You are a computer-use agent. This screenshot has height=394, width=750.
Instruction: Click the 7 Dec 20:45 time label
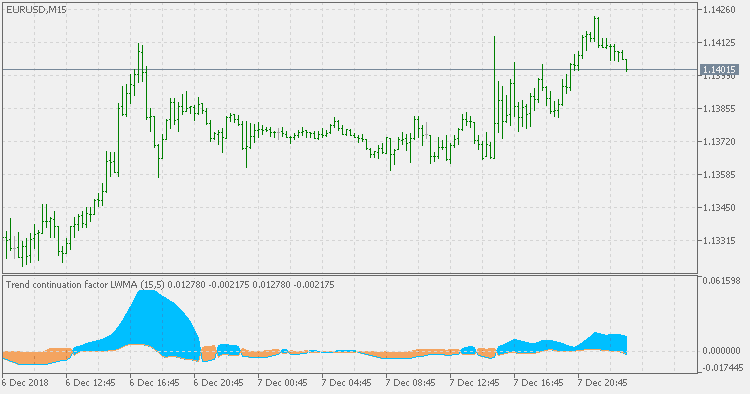(x=603, y=383)
